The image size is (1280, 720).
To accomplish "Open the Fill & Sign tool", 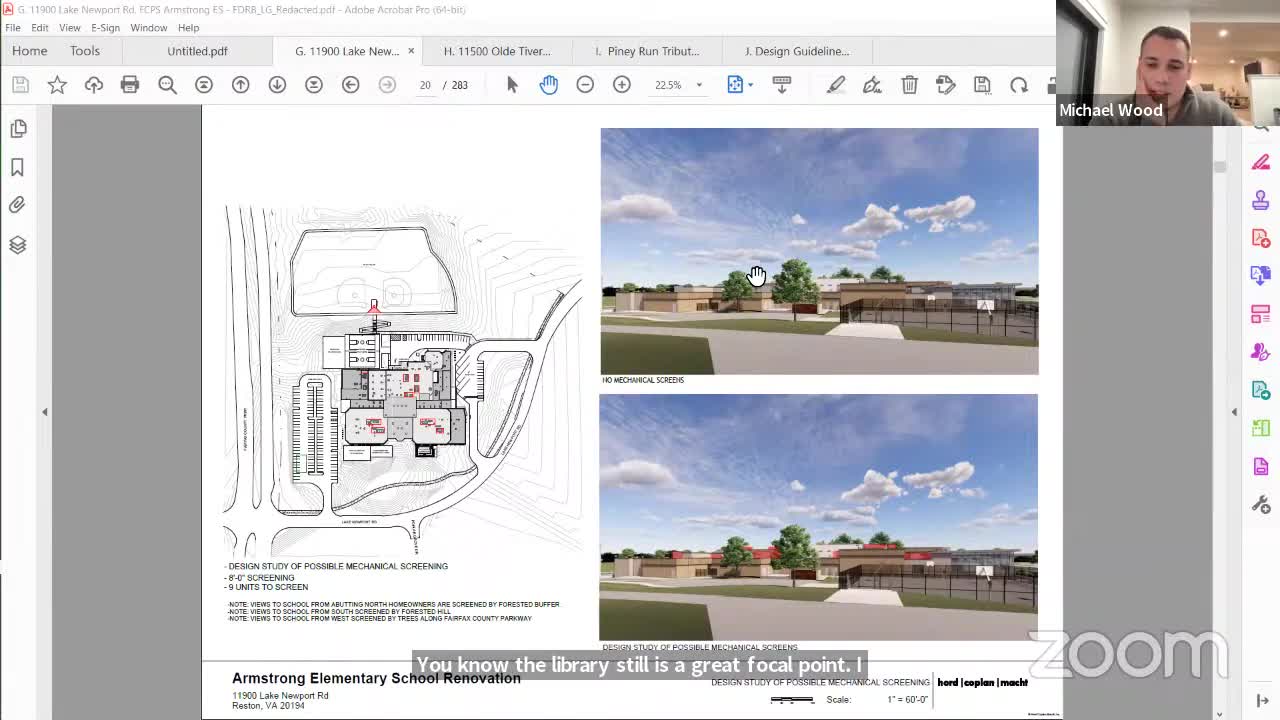I will click(1260, 352).
